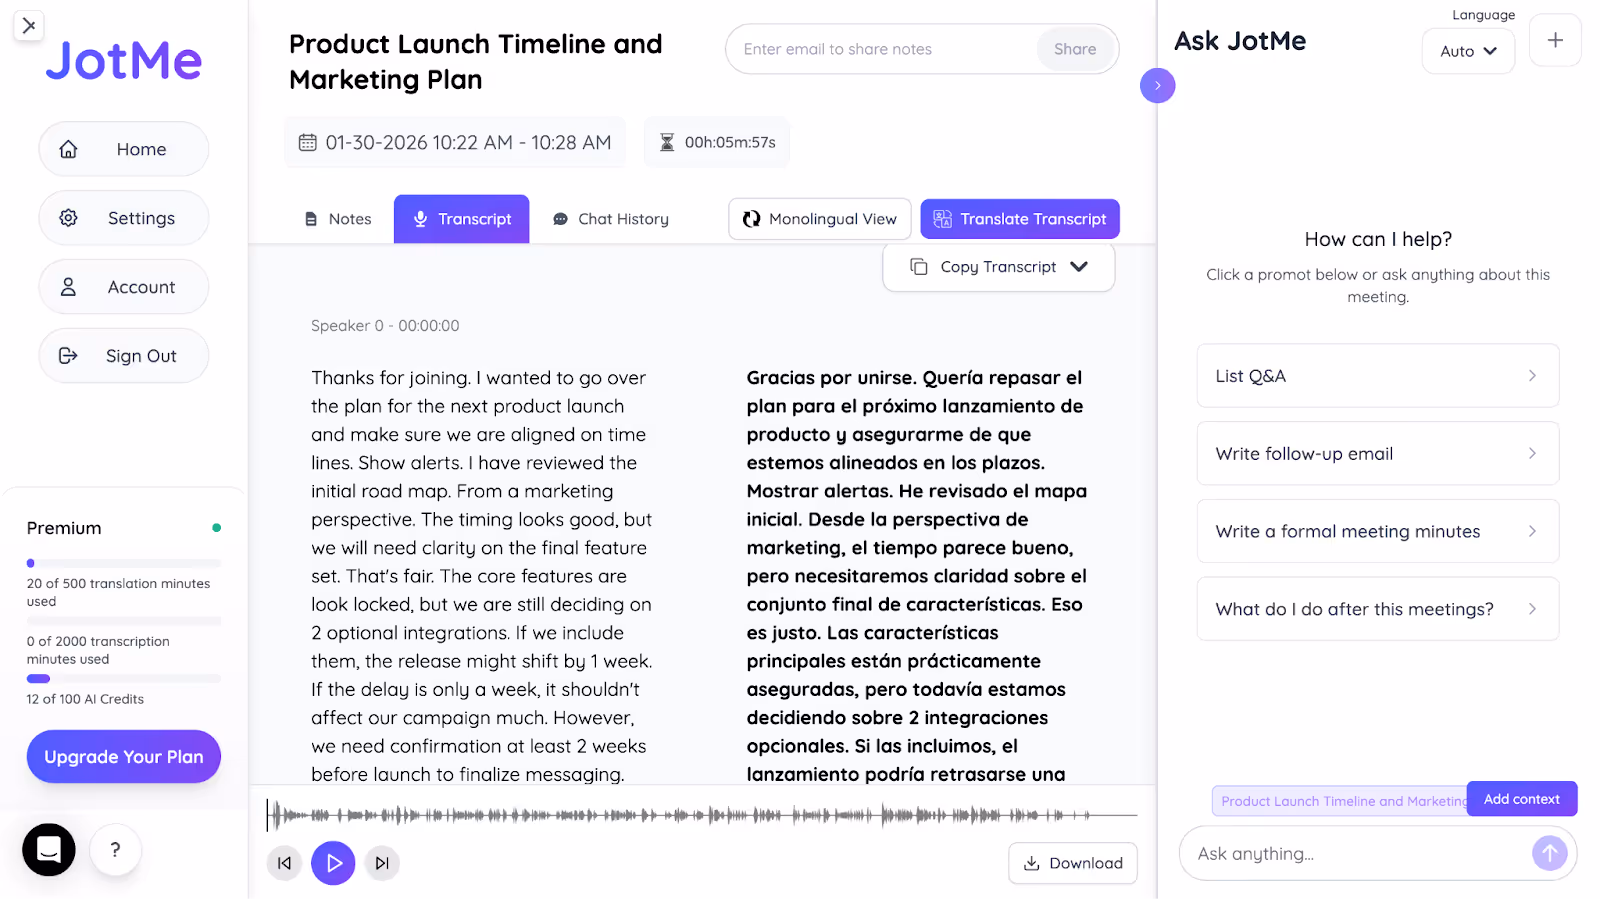Click the JotMe logo
The width and height of the screenshot is (1600, 899).
coord(124,61)
